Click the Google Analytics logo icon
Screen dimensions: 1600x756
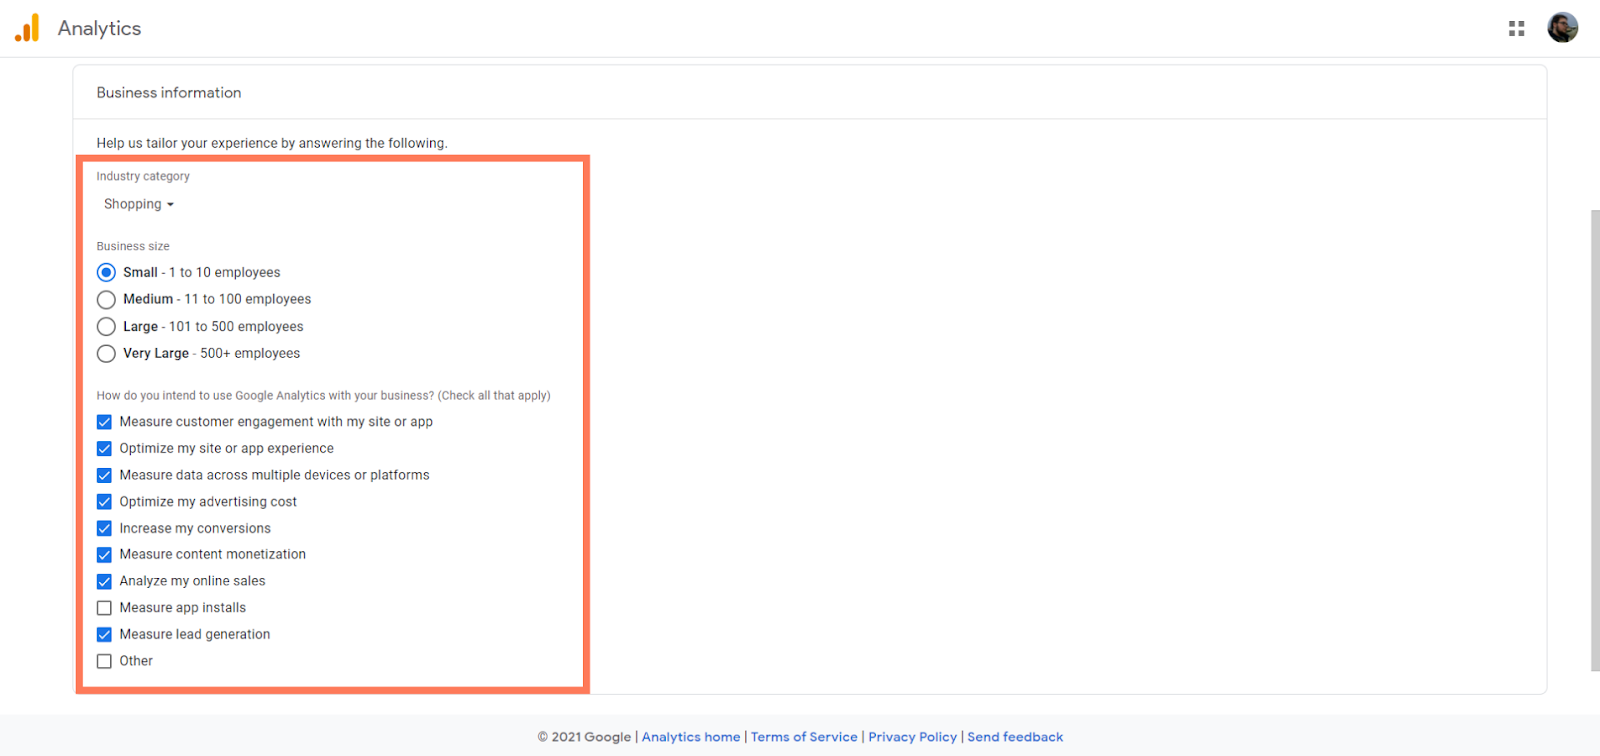(27, 28)
